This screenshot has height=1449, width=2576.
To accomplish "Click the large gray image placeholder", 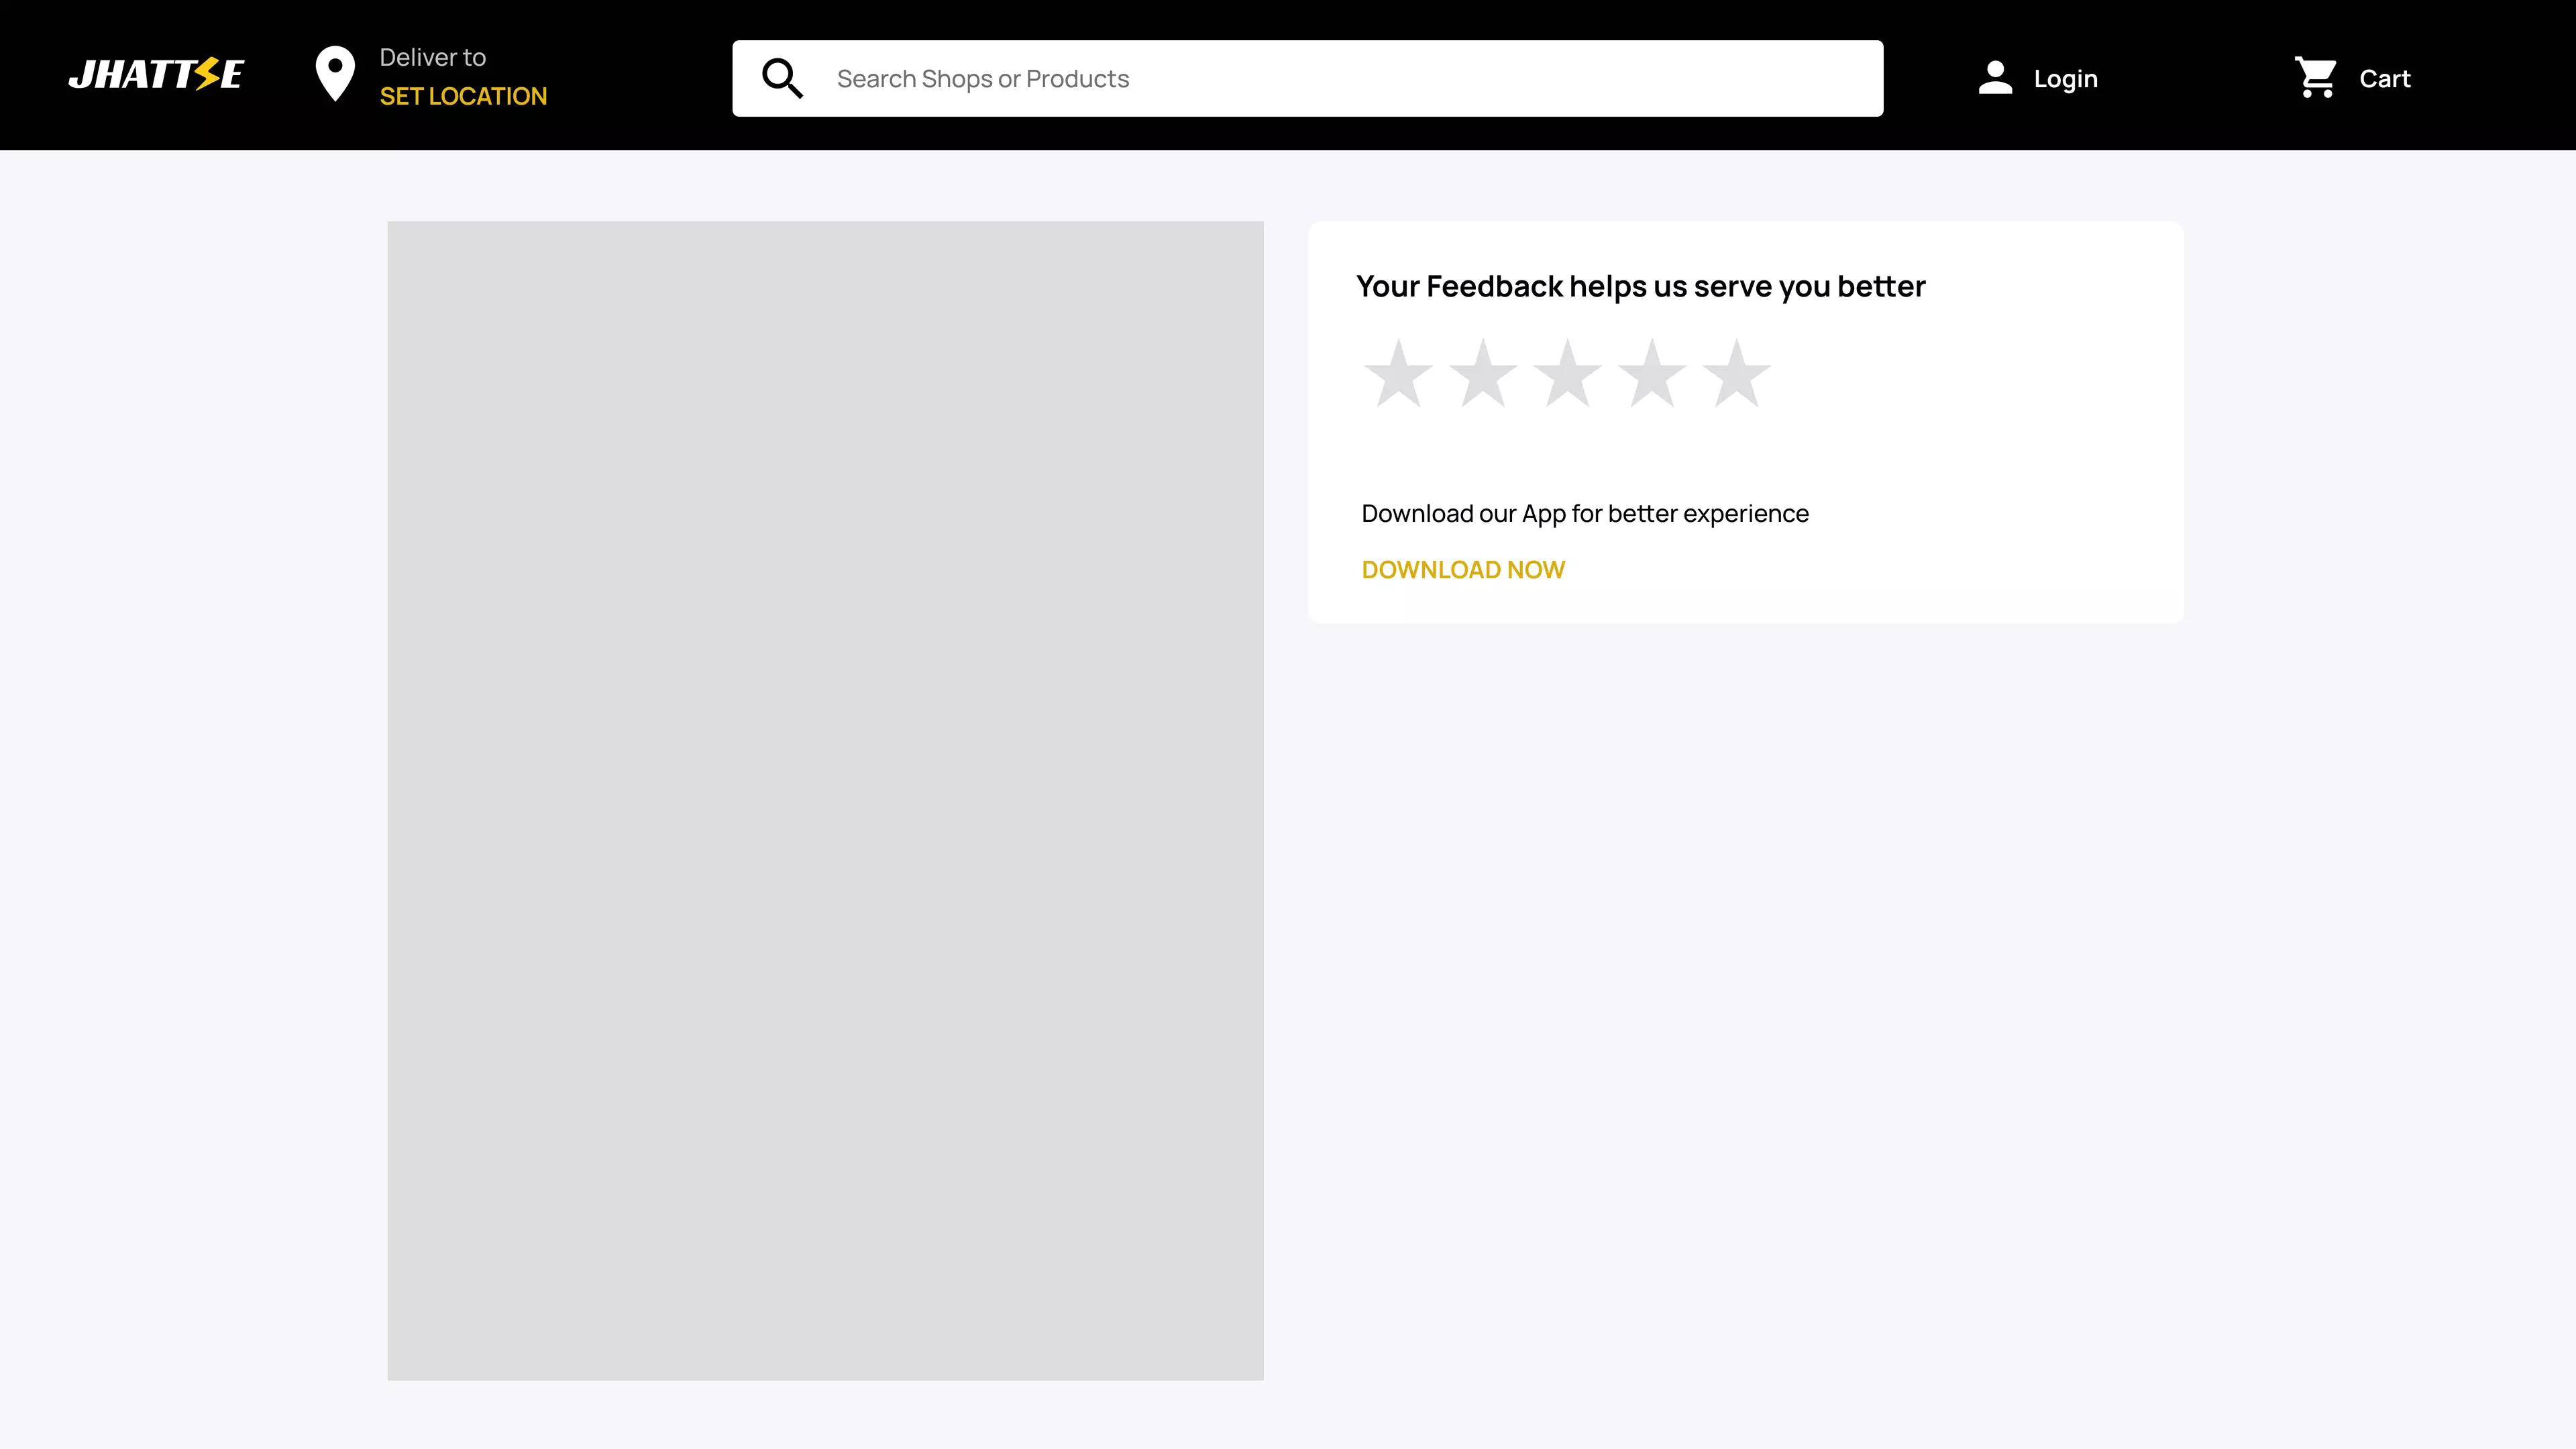I will click(x=825, y=800).
